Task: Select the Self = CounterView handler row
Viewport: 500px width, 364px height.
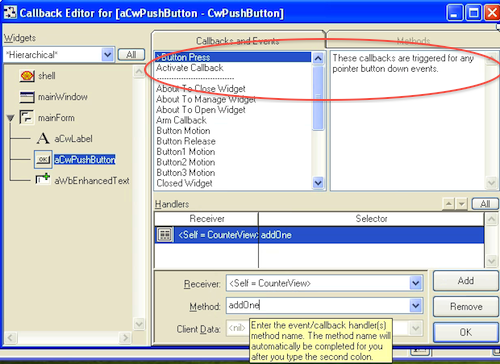Action: coord(319,235)
